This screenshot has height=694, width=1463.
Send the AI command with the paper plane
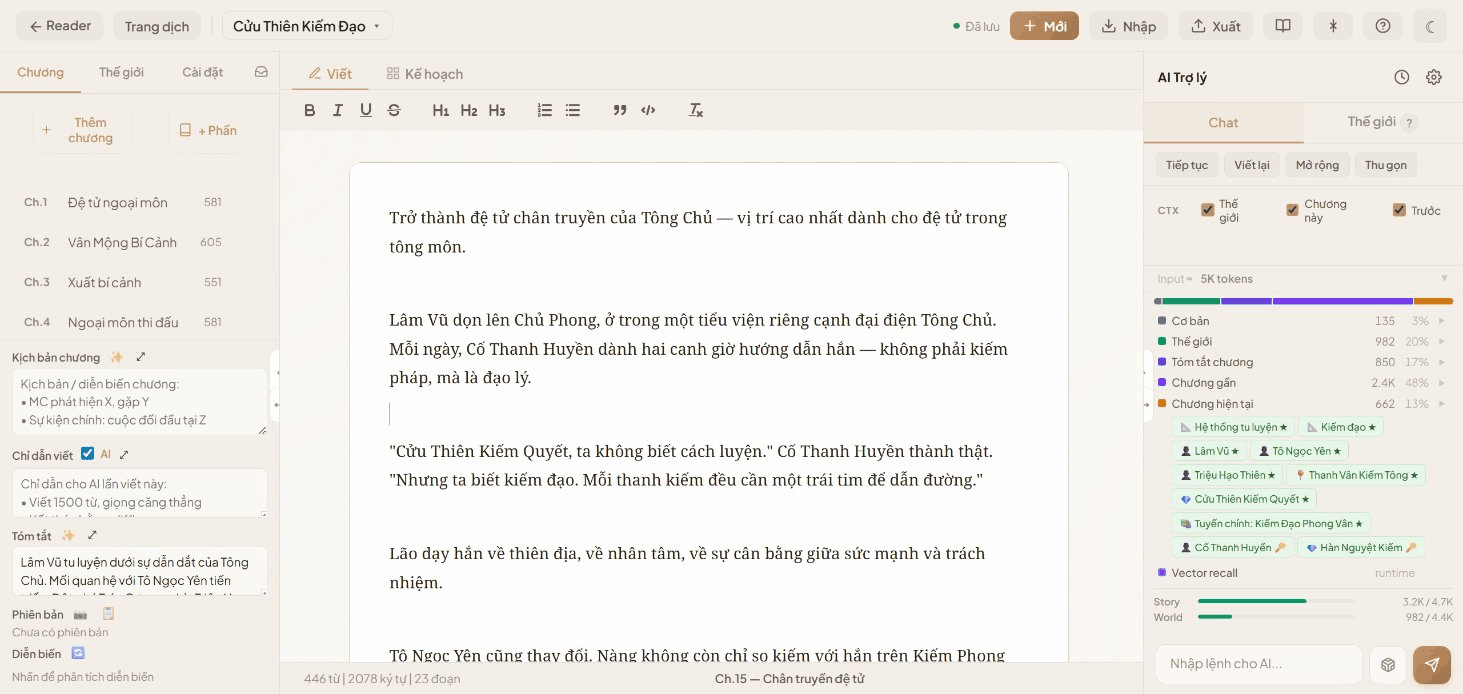pos(1432,664)
